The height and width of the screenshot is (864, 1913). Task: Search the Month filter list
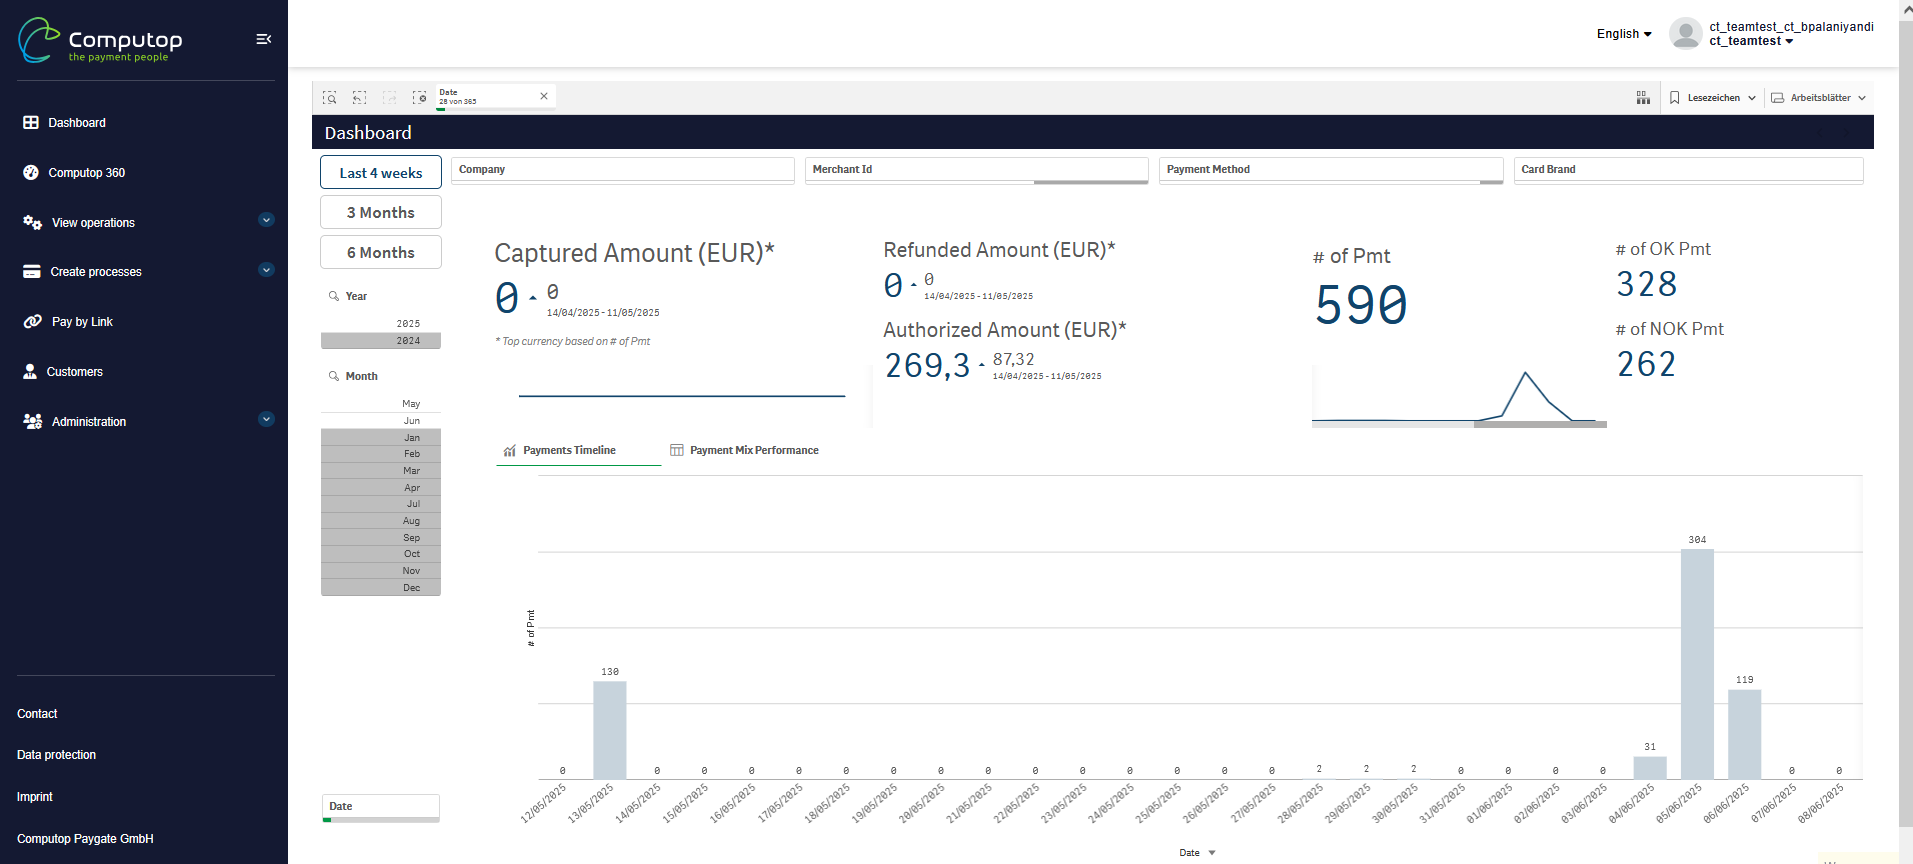pos(334,376)
